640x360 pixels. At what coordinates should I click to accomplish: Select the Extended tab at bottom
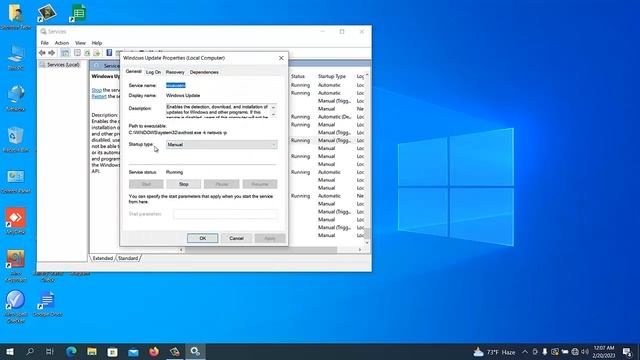click(x=102, y=258)
